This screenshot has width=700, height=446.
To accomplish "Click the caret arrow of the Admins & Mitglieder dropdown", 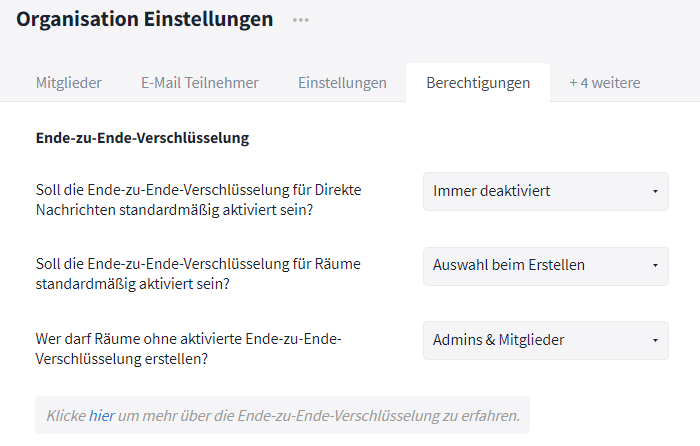I will (654, 340).
